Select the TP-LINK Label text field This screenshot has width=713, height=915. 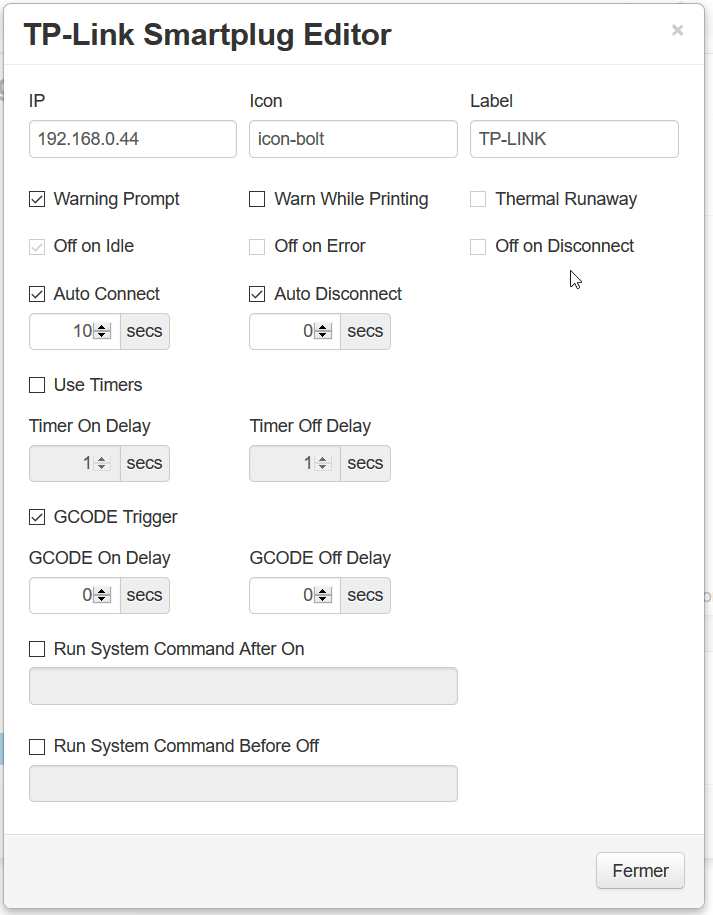(574, 139)
